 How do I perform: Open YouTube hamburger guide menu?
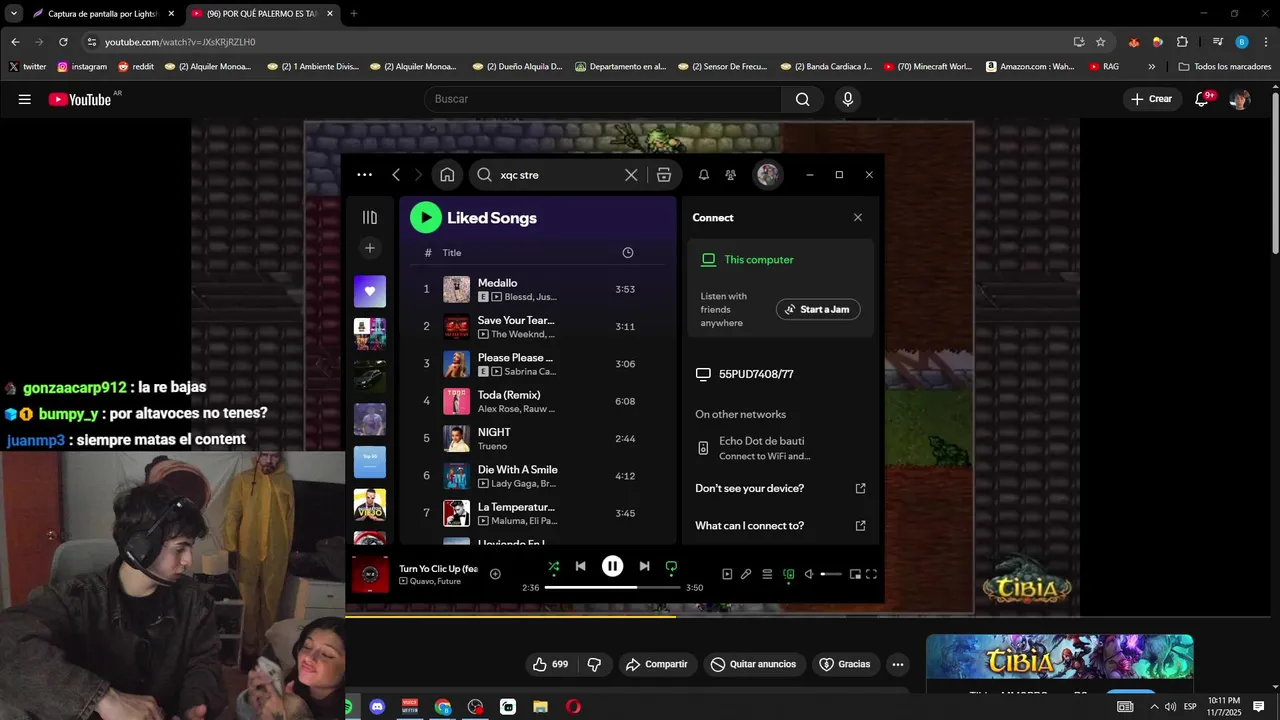coord(25,99)
